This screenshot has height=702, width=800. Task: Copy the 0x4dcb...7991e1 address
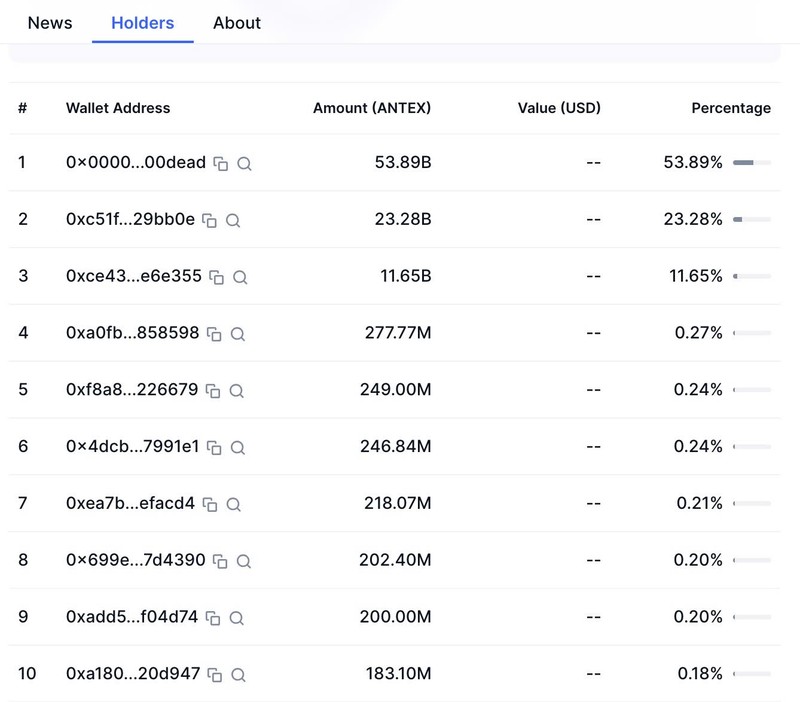point(214,448)
